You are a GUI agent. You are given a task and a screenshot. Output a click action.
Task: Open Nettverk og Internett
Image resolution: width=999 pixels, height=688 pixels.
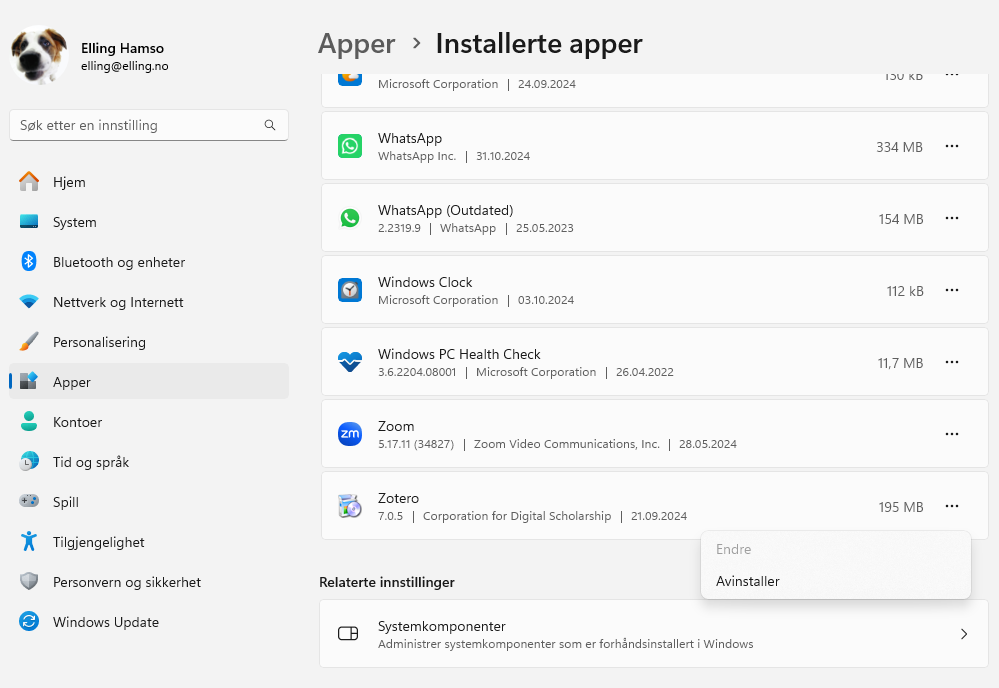(149, 302)
